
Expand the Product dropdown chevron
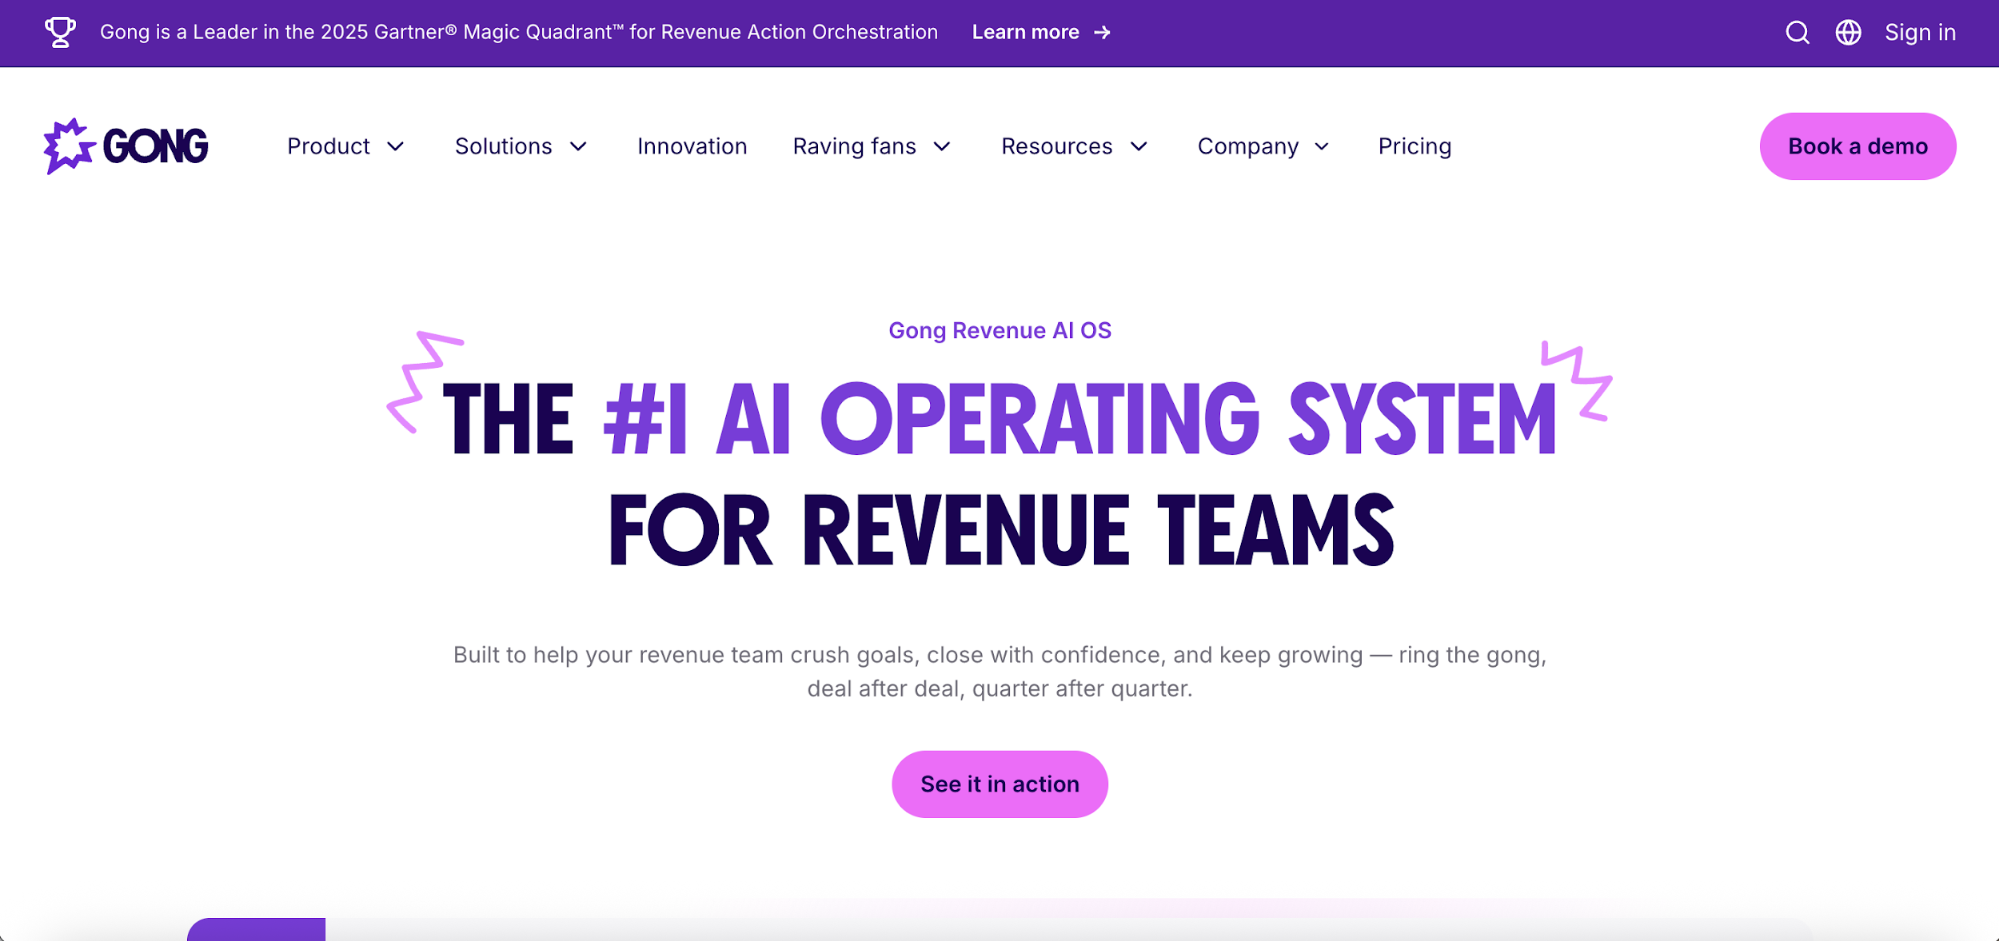coord(396,147)
